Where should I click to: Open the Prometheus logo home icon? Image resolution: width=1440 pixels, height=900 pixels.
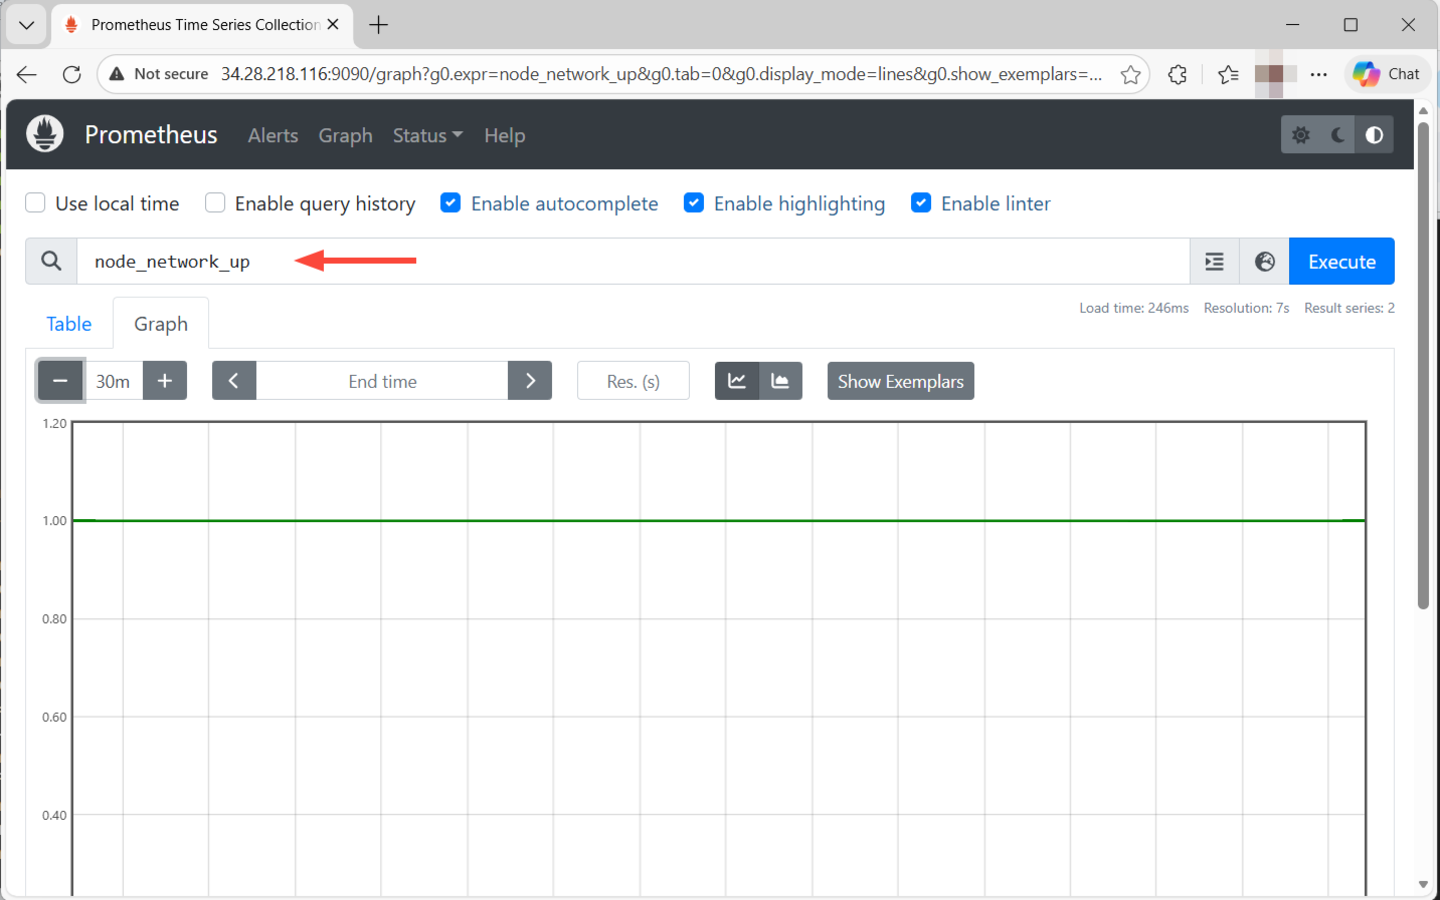[x=44, y=133]
